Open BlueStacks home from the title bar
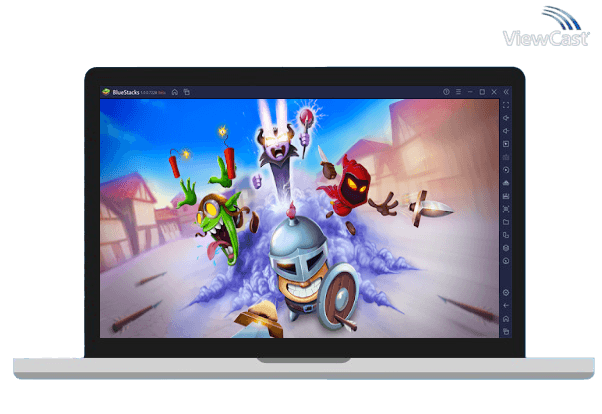Screen dimensions: 602x414 click(175, 92)
